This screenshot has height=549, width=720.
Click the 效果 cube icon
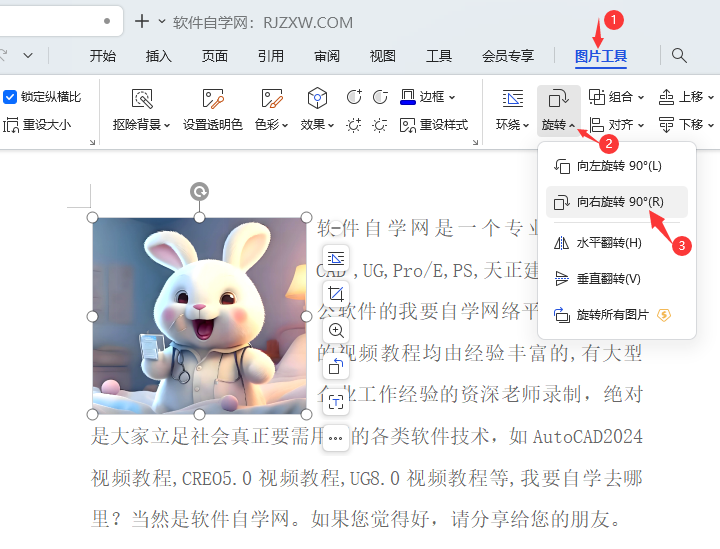point(317,98)
